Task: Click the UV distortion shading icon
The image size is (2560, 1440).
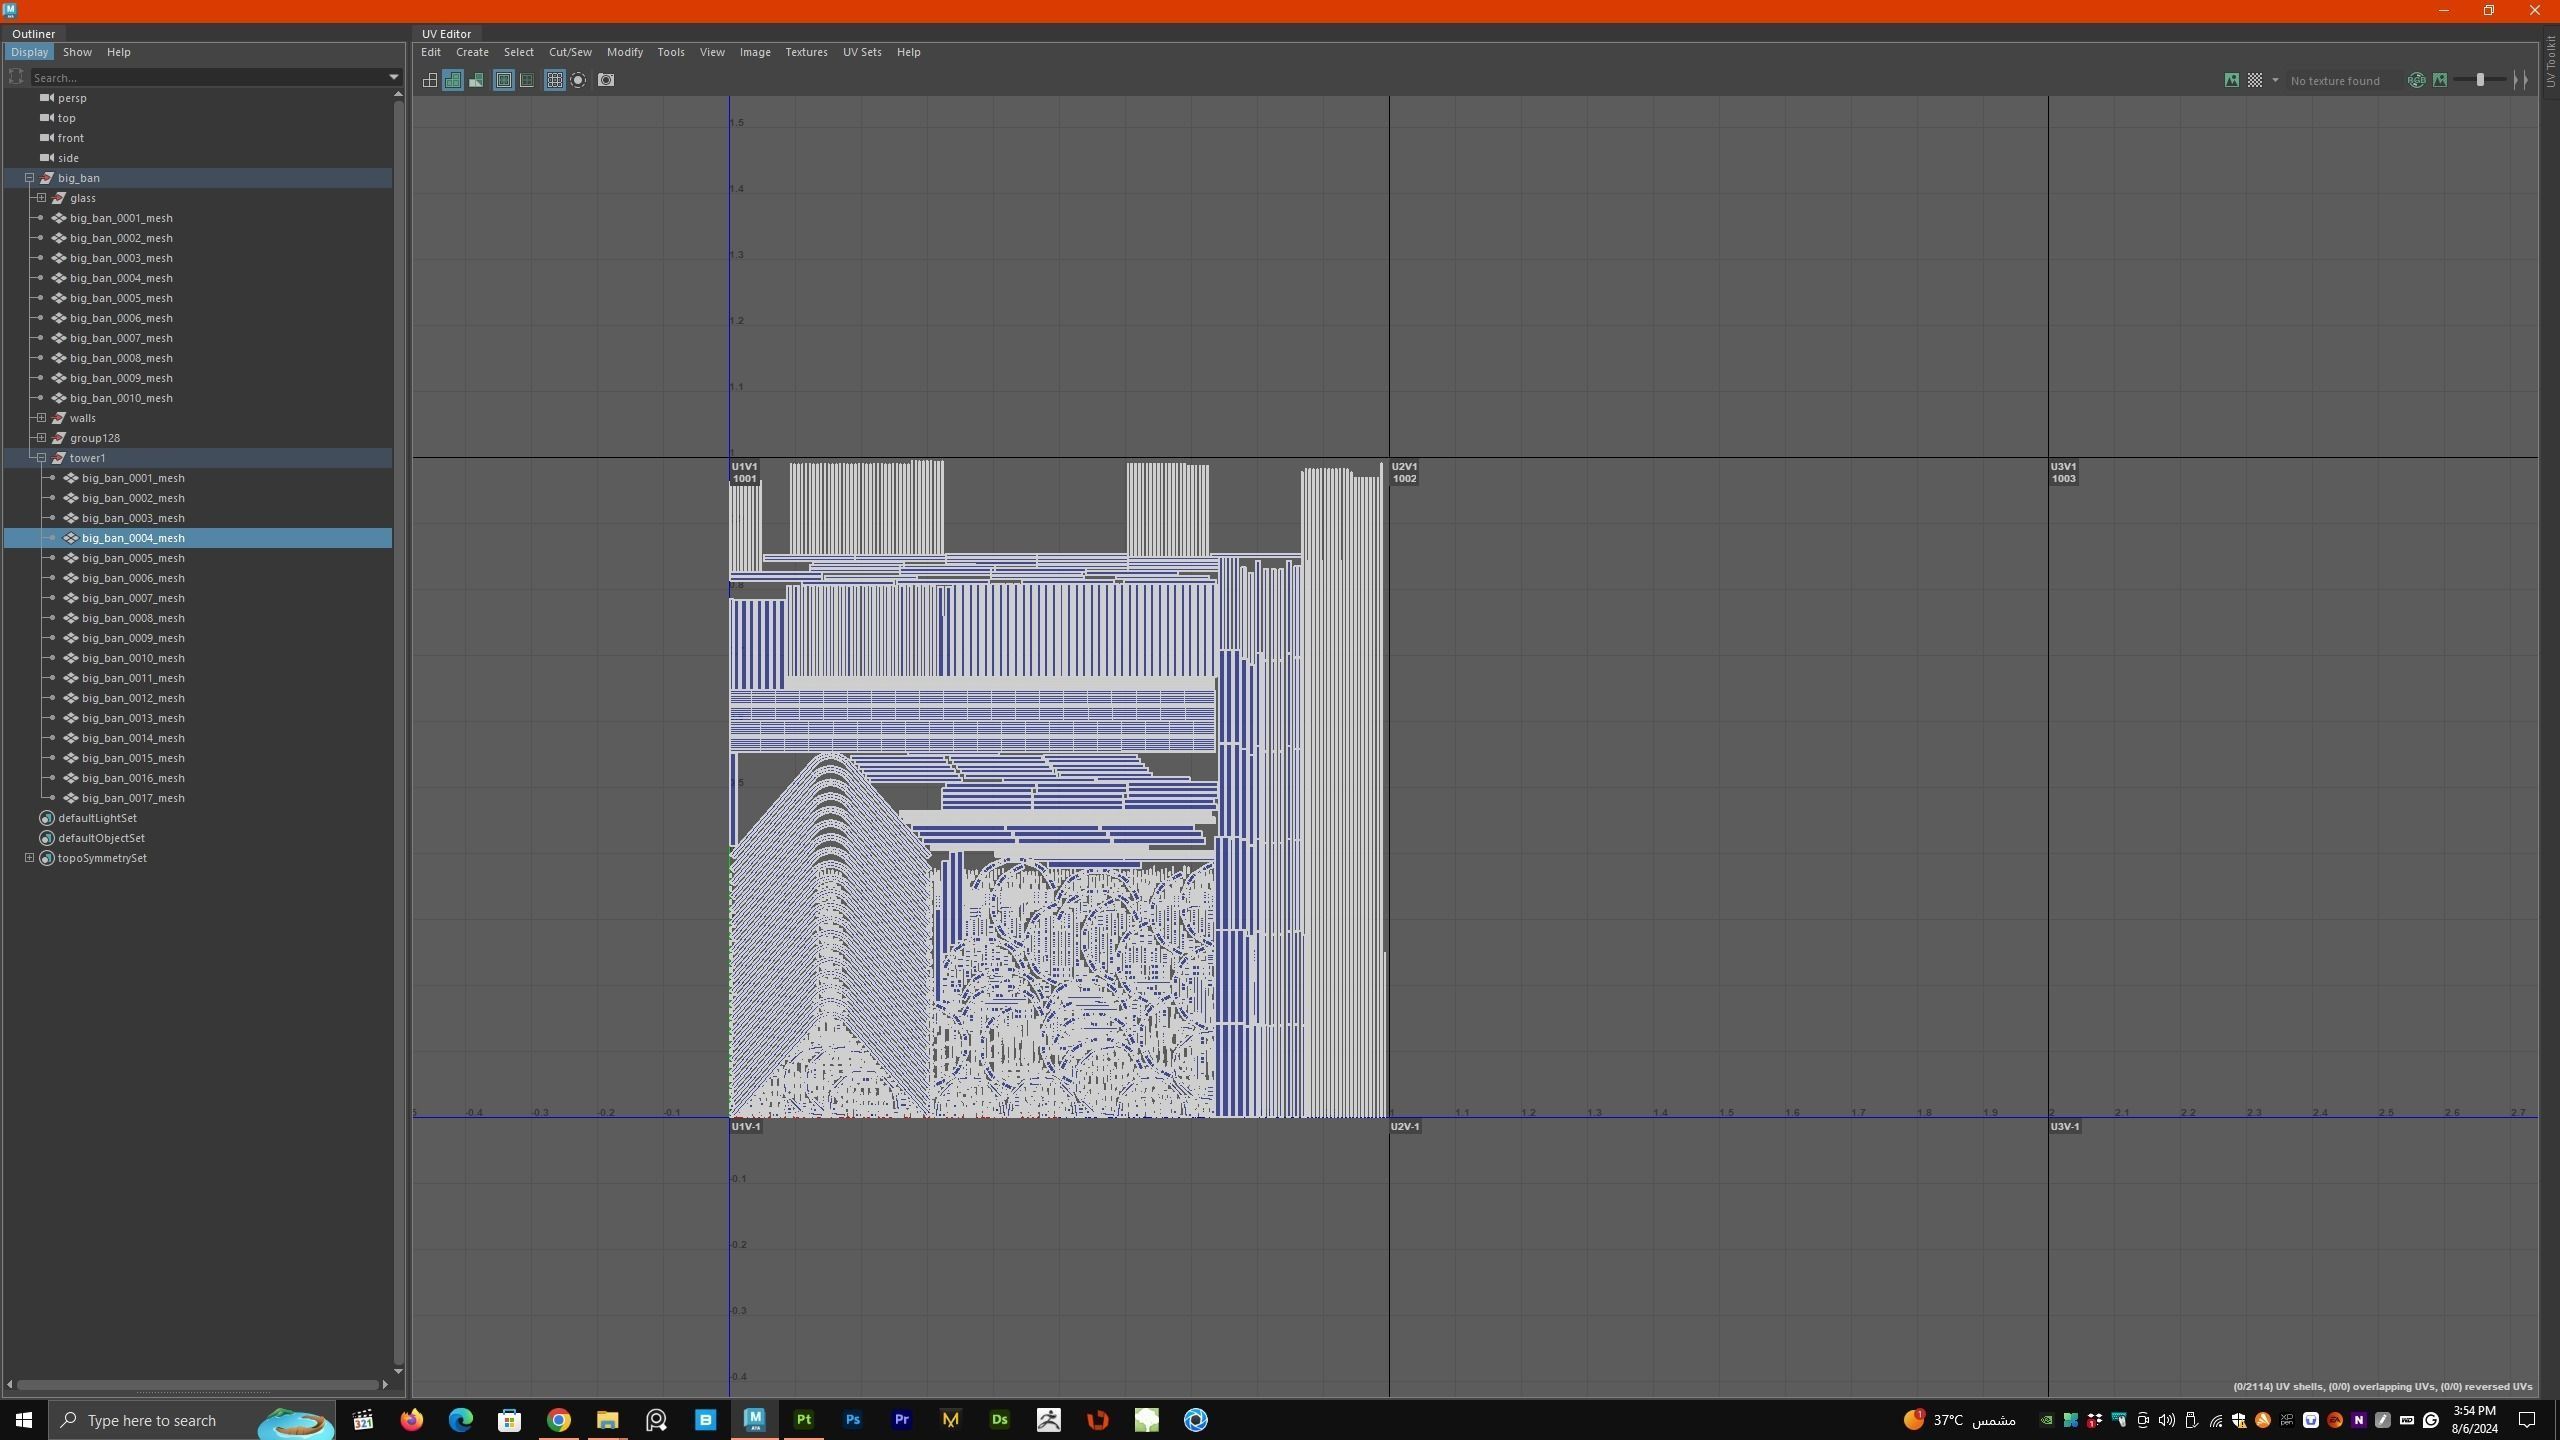Action: click(x=477, y=80)
